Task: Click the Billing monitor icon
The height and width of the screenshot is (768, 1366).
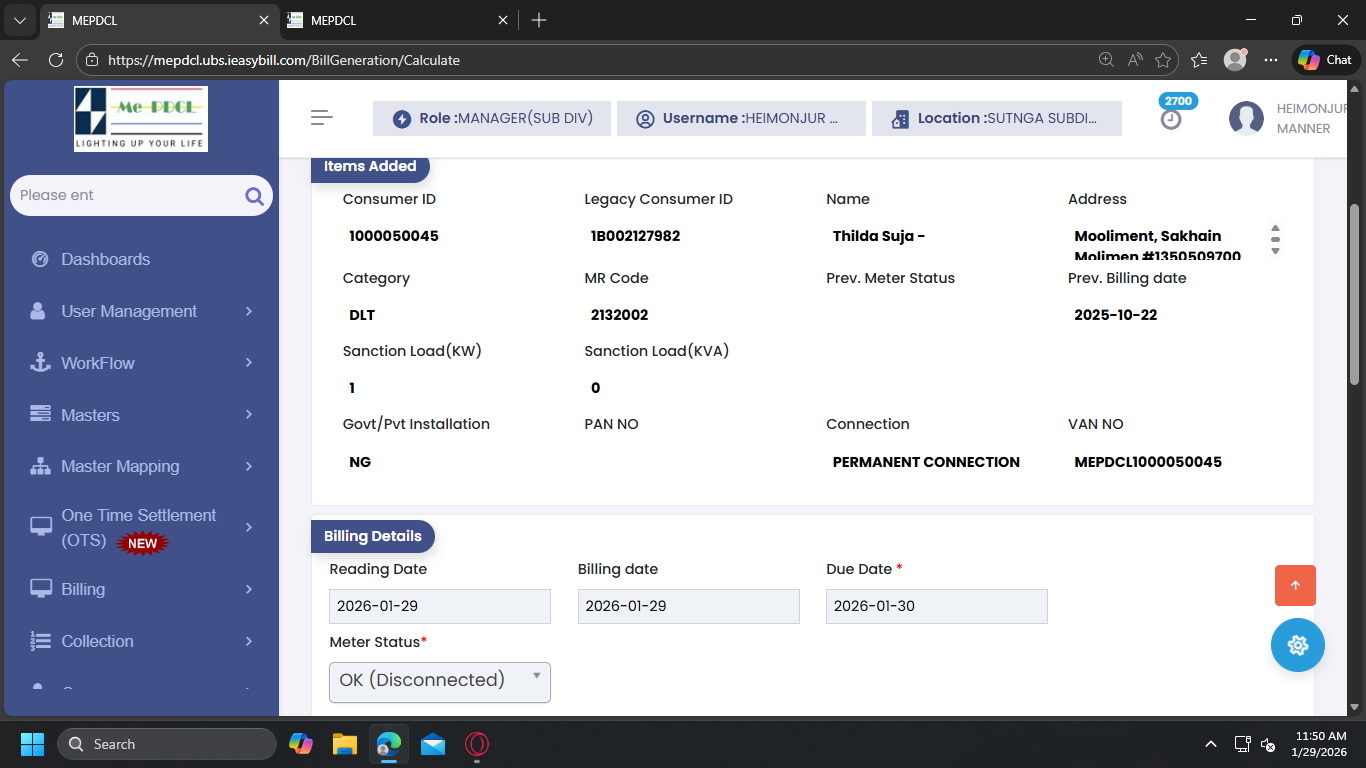Action: [40, 589]
